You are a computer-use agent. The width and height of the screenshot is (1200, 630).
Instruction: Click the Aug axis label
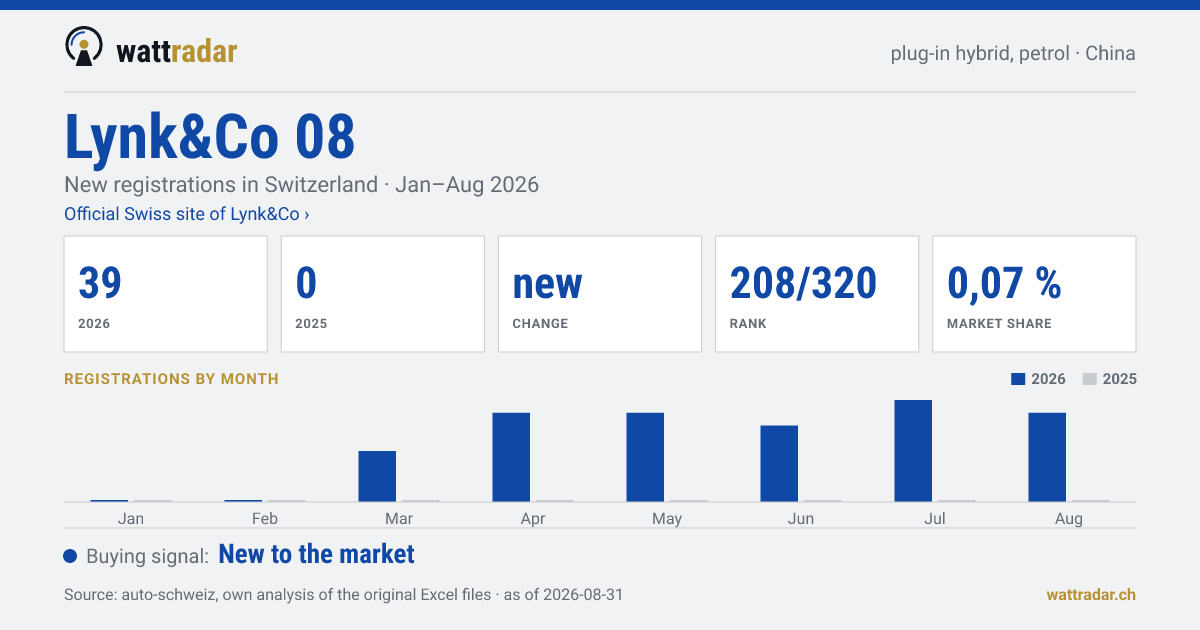1069,518
